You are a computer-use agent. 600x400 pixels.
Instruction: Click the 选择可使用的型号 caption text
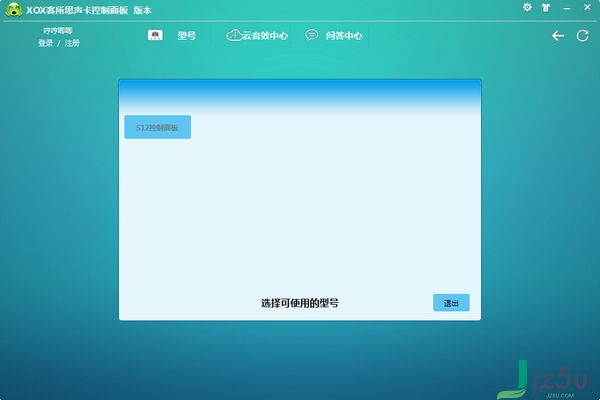tap(300, 303)
